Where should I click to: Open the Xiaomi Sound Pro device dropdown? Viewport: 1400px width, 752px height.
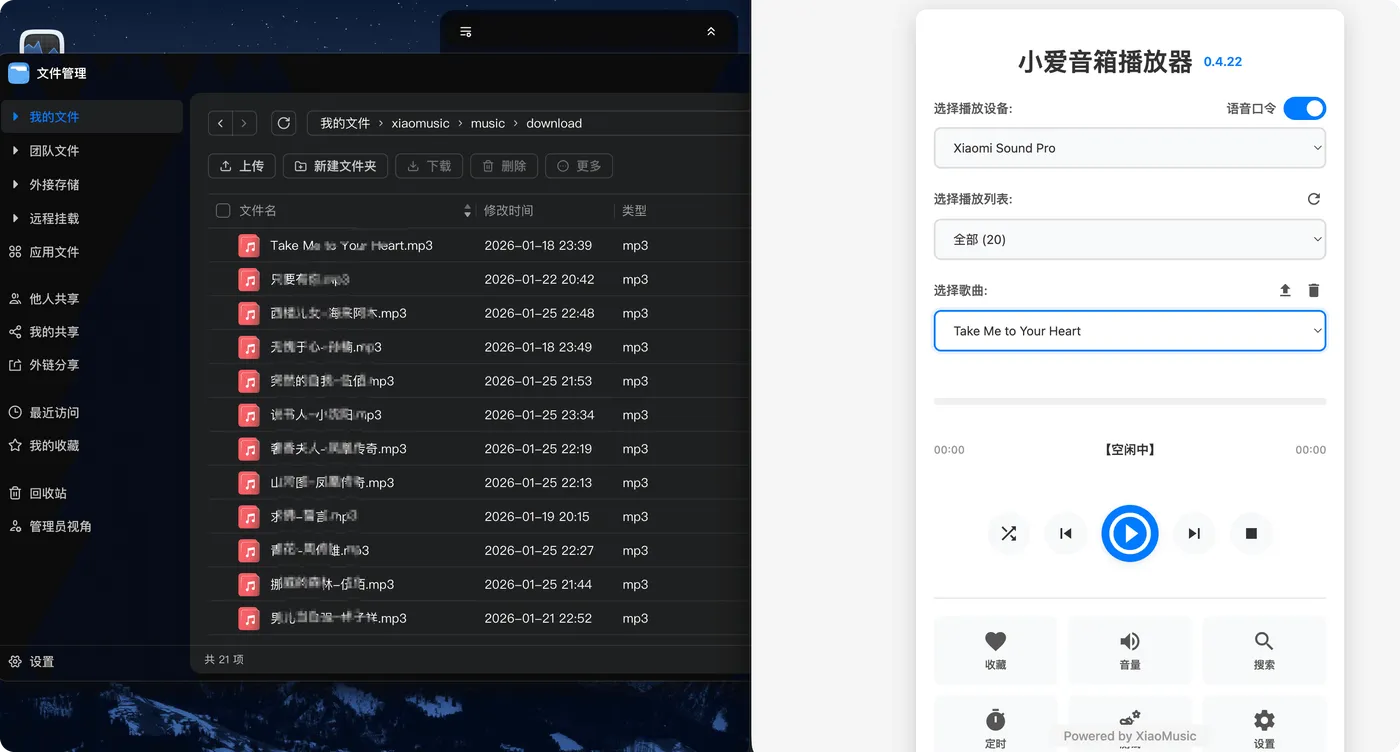pyautogui.click(x=1130, y=148)
